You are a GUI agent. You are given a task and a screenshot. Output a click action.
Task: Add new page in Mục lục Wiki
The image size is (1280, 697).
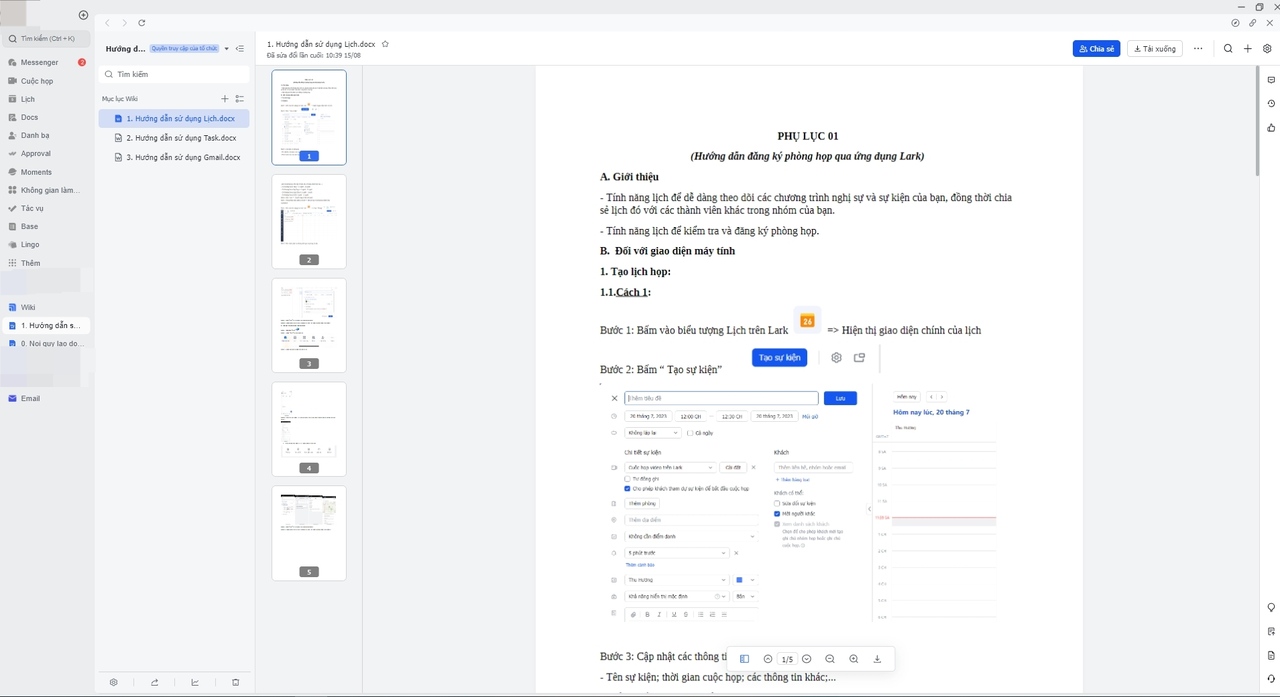224,99
